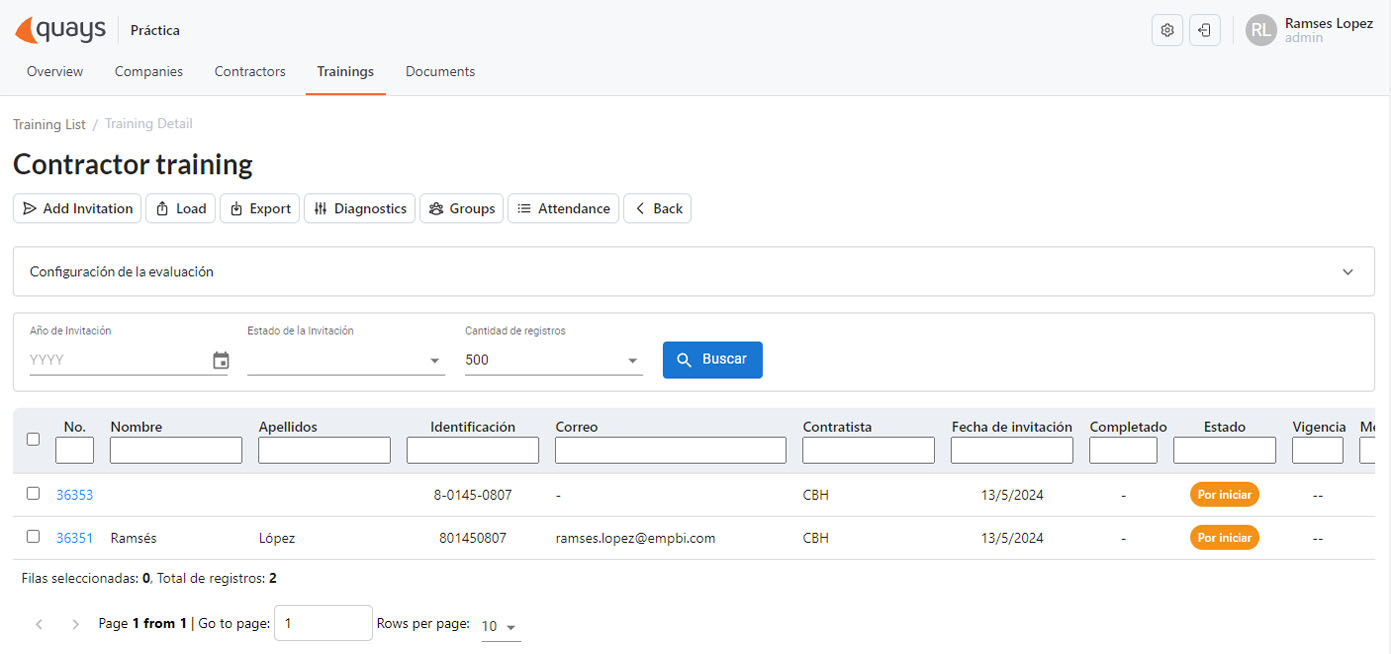The height and width of the screenshot is (654, 1391).
Task: Click the settings gear icon
Action: click(x=1167, y=29)
